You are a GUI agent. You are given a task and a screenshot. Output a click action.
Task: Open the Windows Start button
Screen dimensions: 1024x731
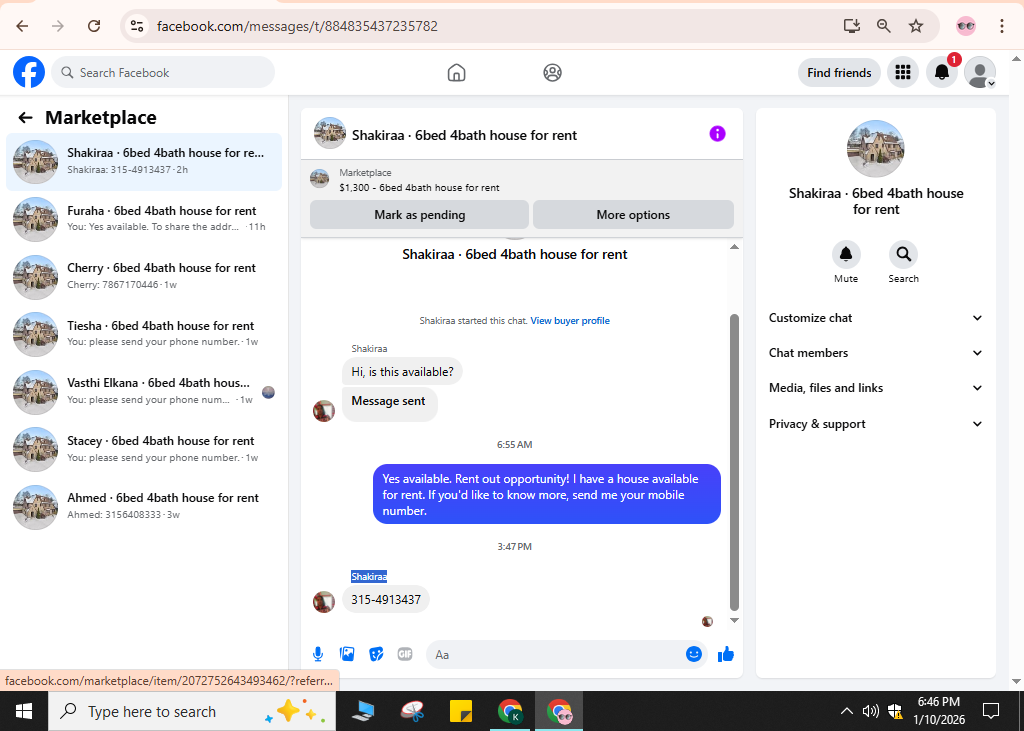tap(24, 711)
